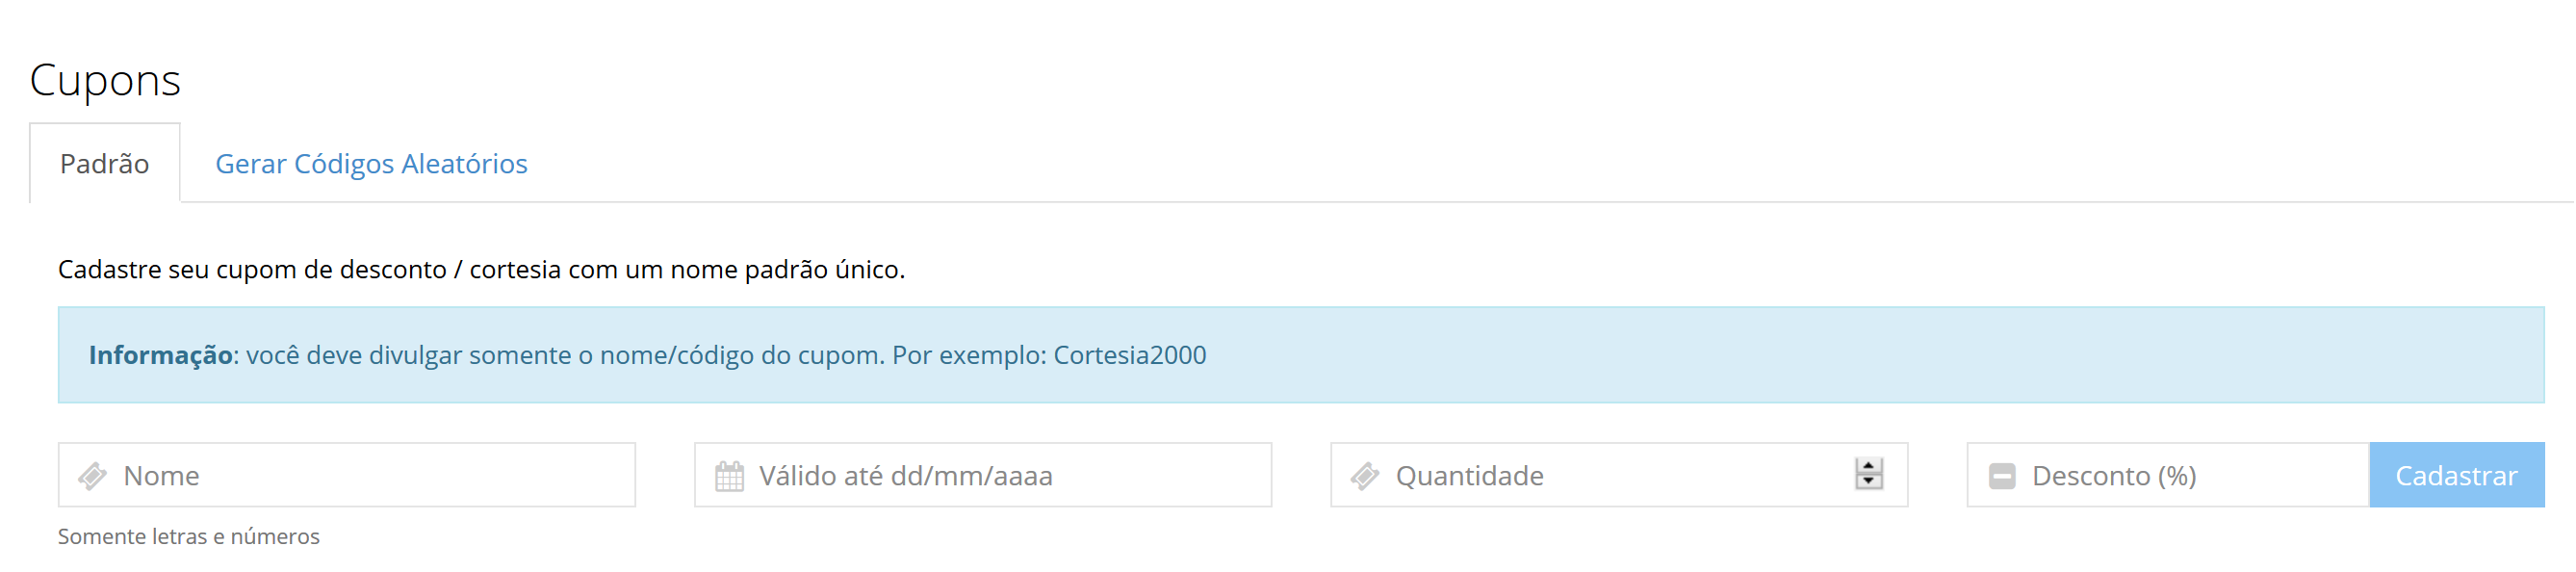
Task: Open the Gerar Códigos Aleatórios tab
Action: (371, 164)
